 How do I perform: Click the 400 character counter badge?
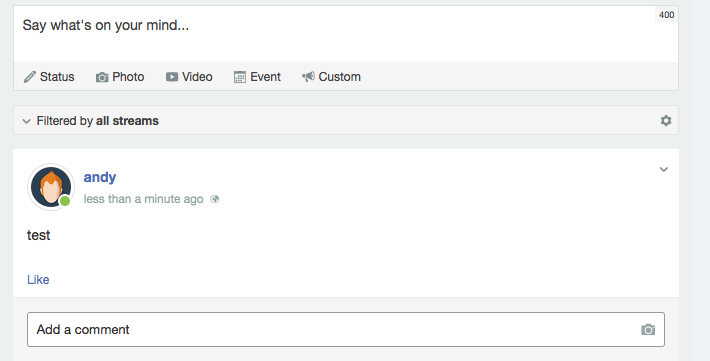click(x=667, y=14)
